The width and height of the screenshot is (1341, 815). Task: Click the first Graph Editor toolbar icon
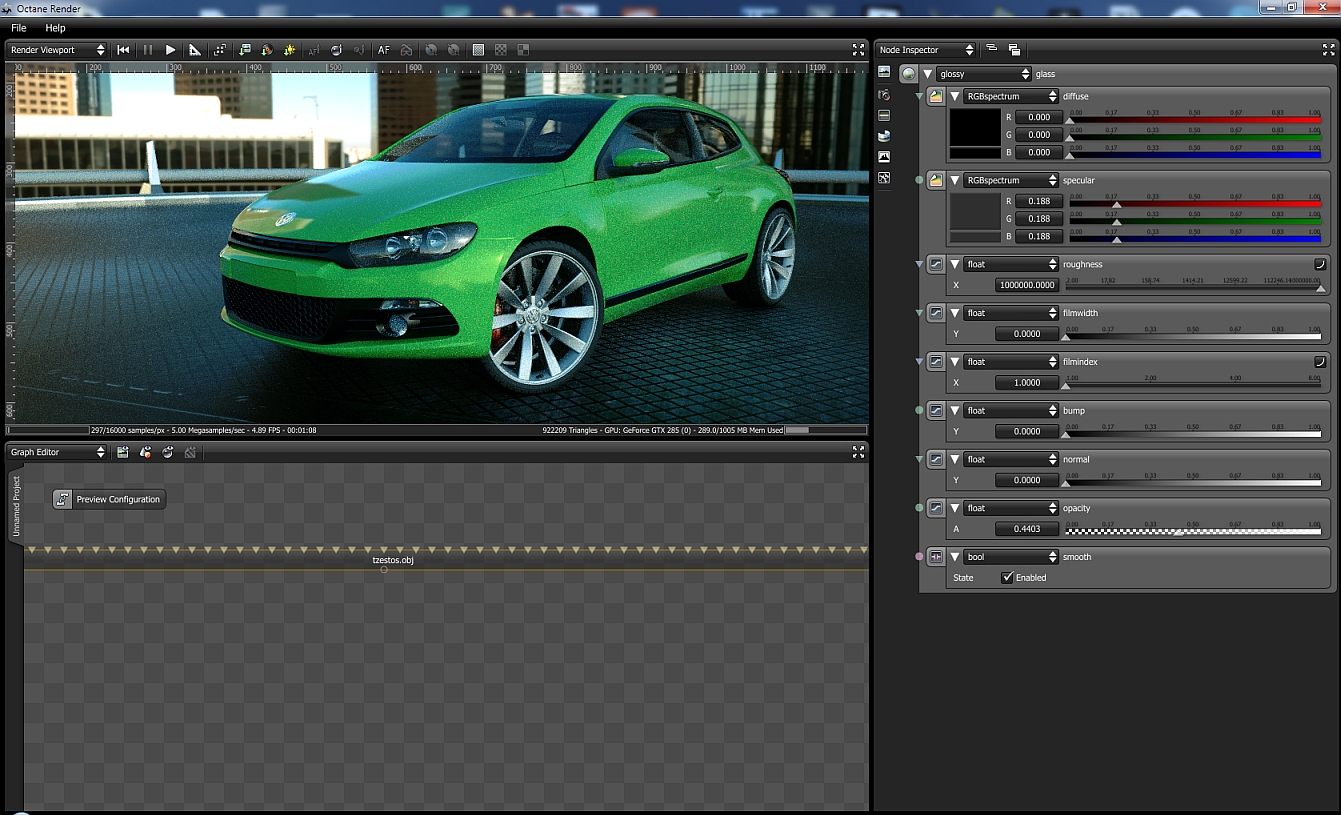pyautogui.click(x=122, y=452)
